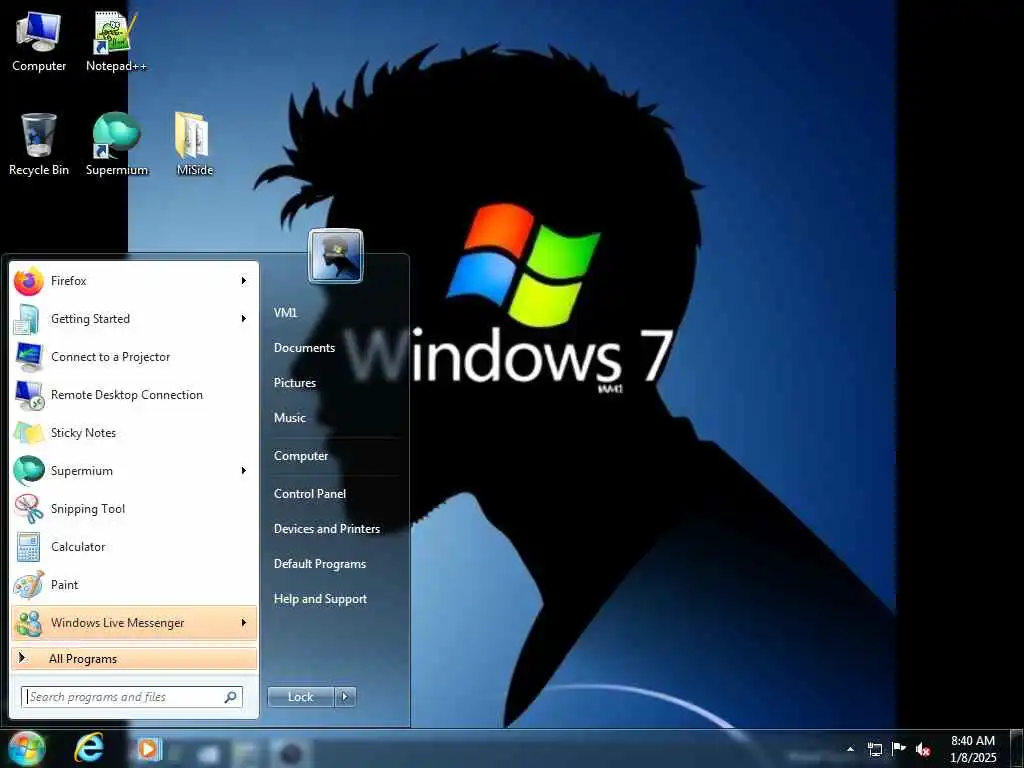Show hidden tray icons arrow
The image size is (1024, 768).
pyautogui.click(x=850, y=749)
